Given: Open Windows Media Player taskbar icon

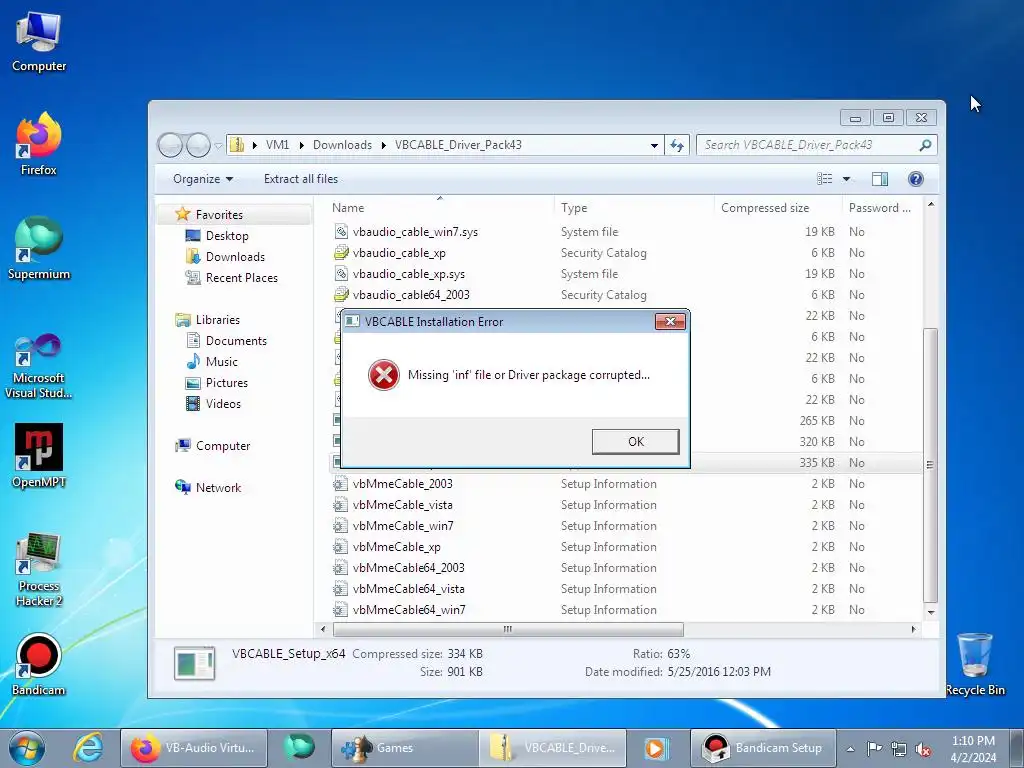Looking at the screenshot, I should point(655,748).
